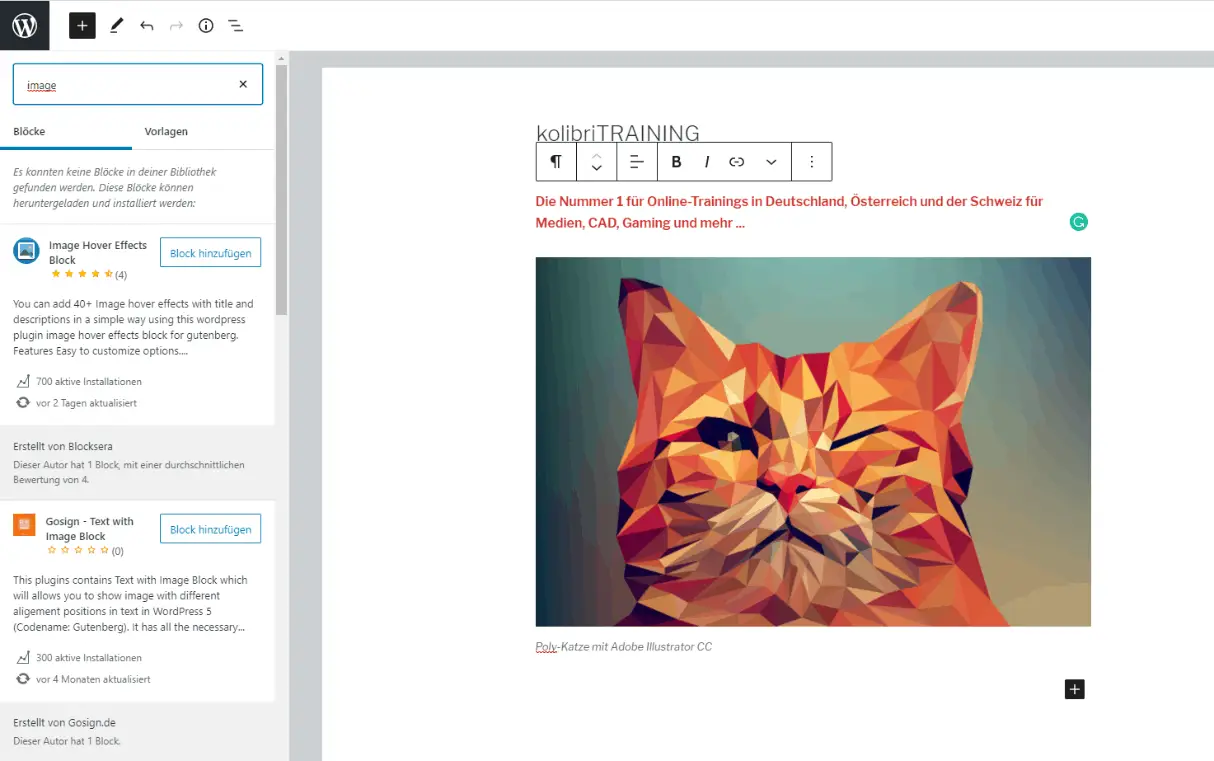Click the refresh icon by vor 4 Monaten
The height and width of the screenshot is (761, 1214).
coord(22,678)
